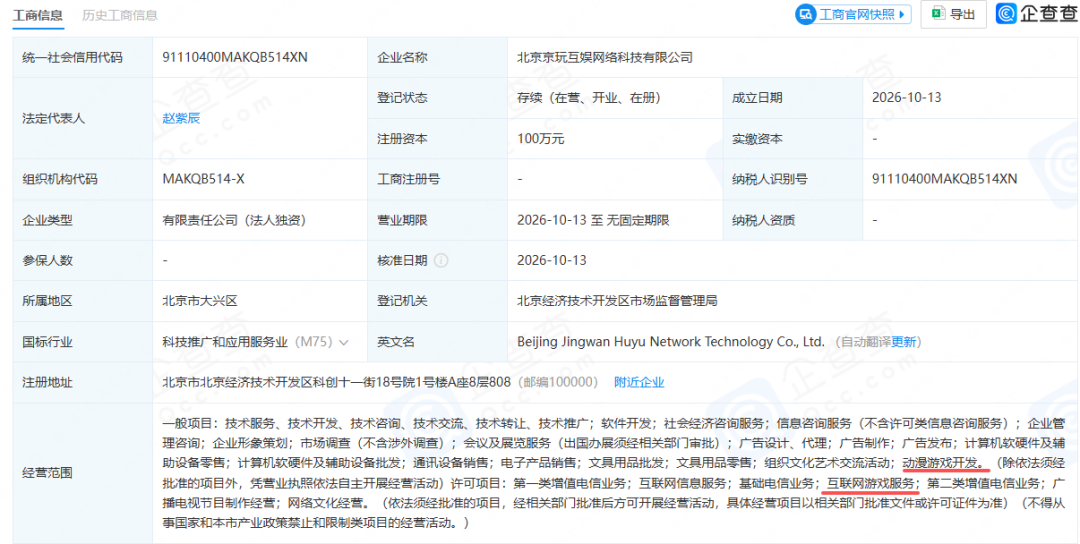Open legal representative 赵紫辰 link

coord(181,118)
